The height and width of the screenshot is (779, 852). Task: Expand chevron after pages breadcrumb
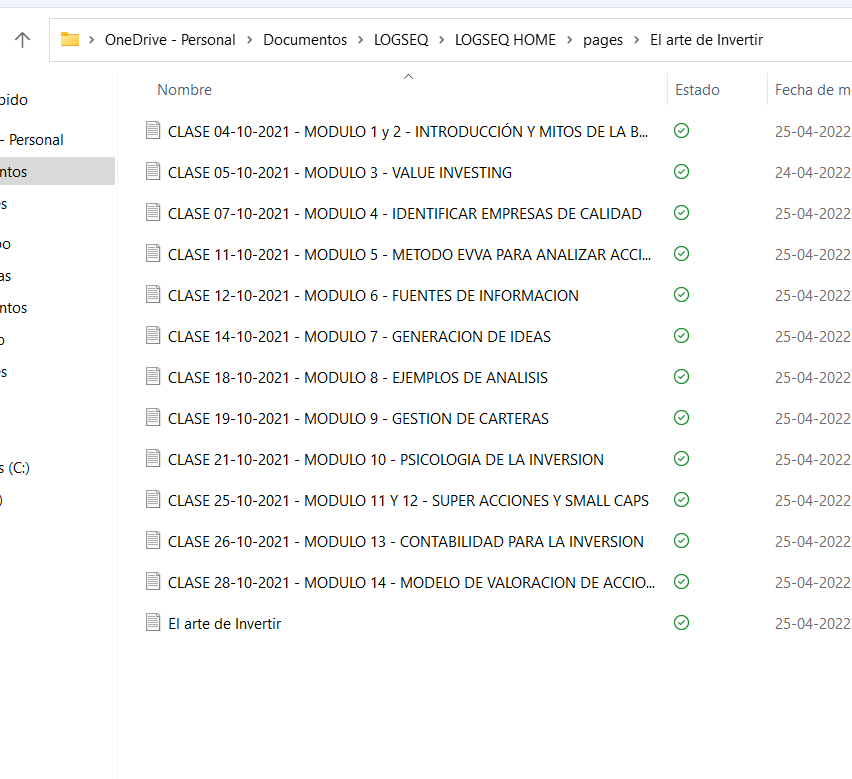point(636,40)
